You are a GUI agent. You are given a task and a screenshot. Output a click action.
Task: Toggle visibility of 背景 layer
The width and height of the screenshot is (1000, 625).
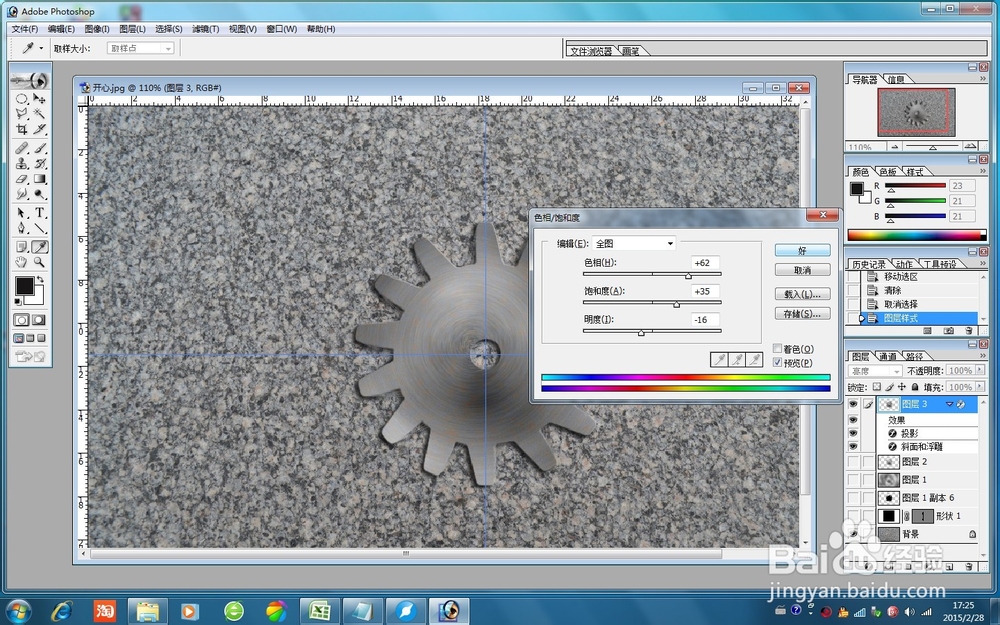tap(853, 533)
